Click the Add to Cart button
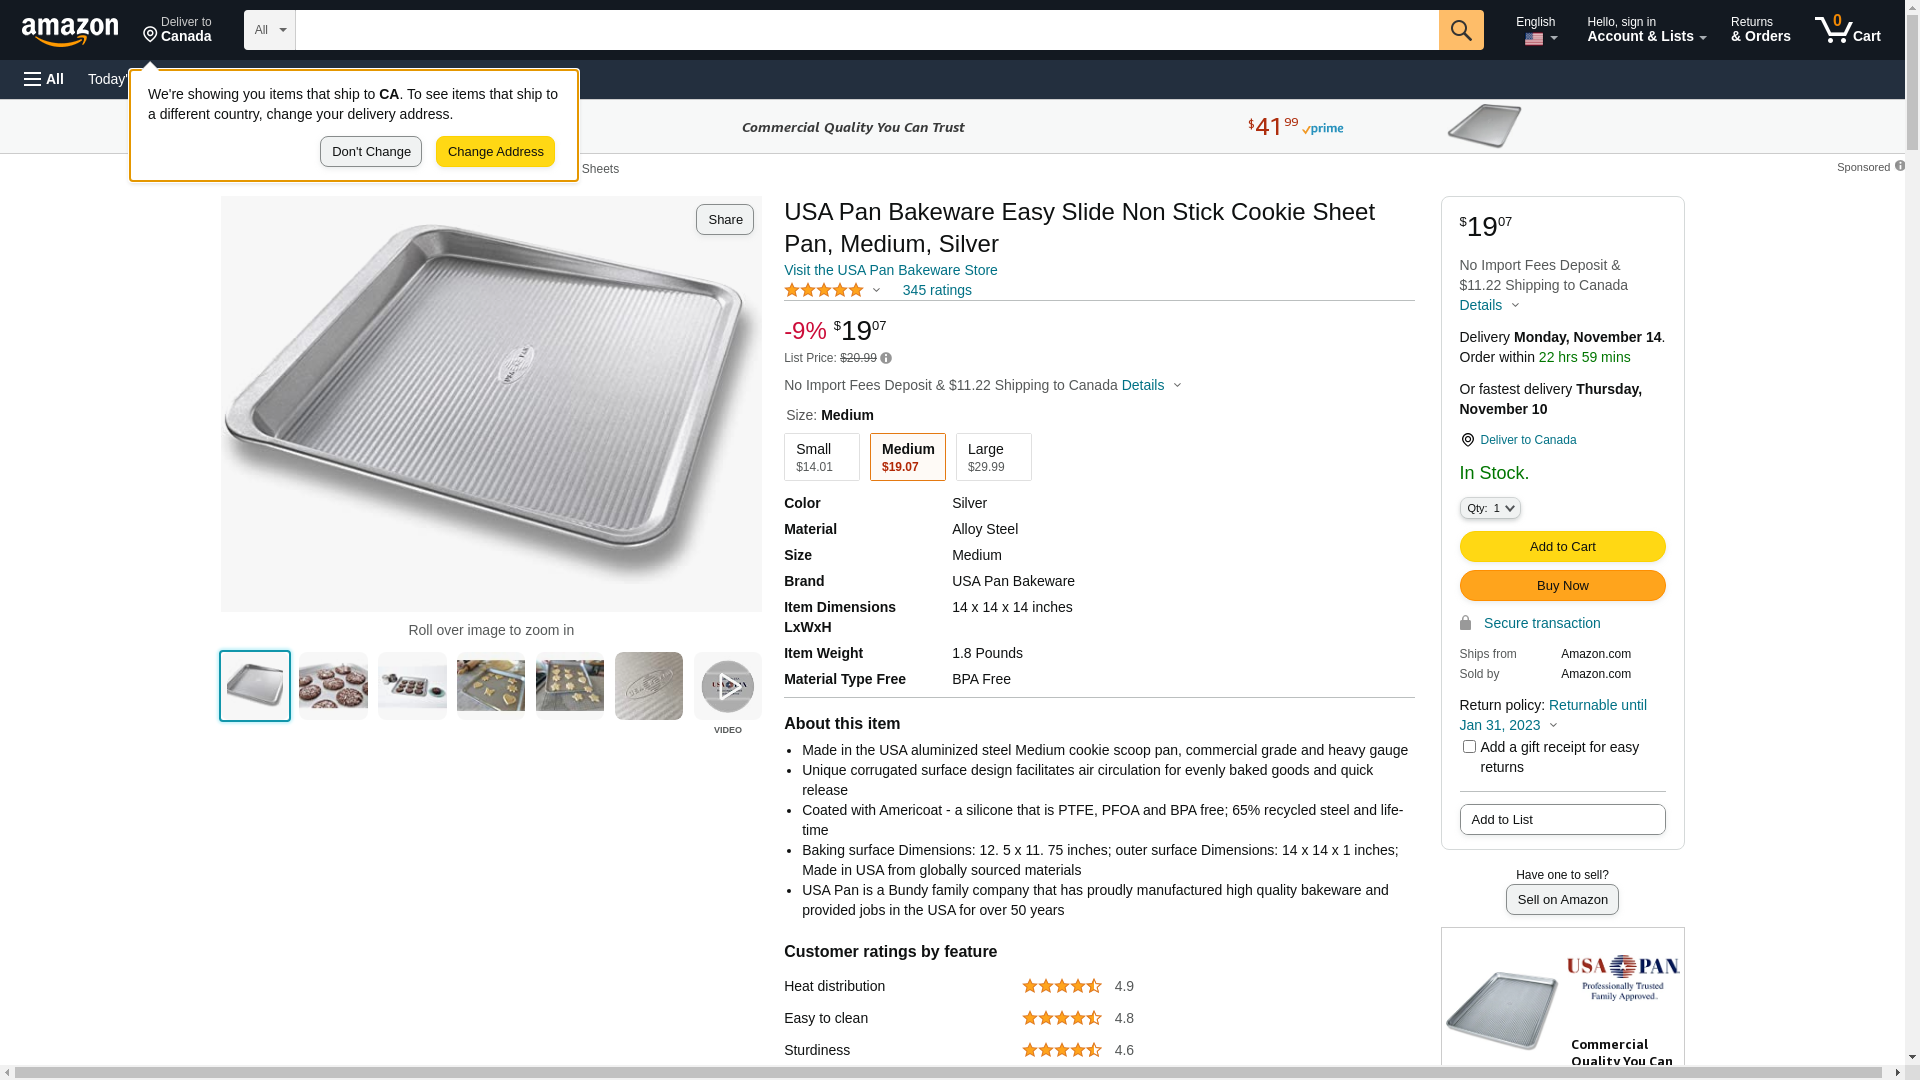Screen dimensions: 1920x1080 click(x=1562, y=546)
